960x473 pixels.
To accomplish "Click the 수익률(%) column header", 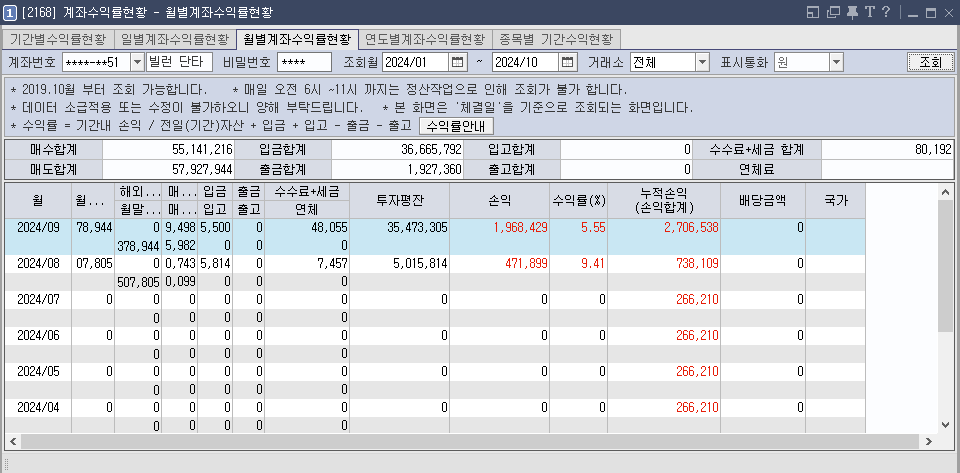I will tap(579, 200).
